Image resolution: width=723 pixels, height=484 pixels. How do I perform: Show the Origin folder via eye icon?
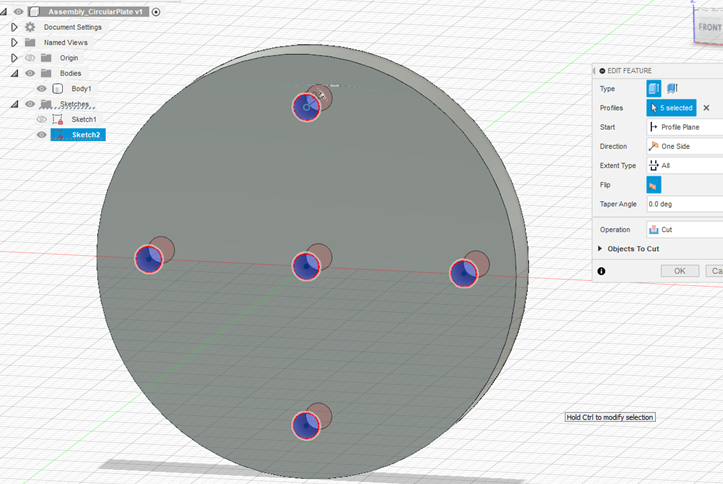[x=30, y=58]
